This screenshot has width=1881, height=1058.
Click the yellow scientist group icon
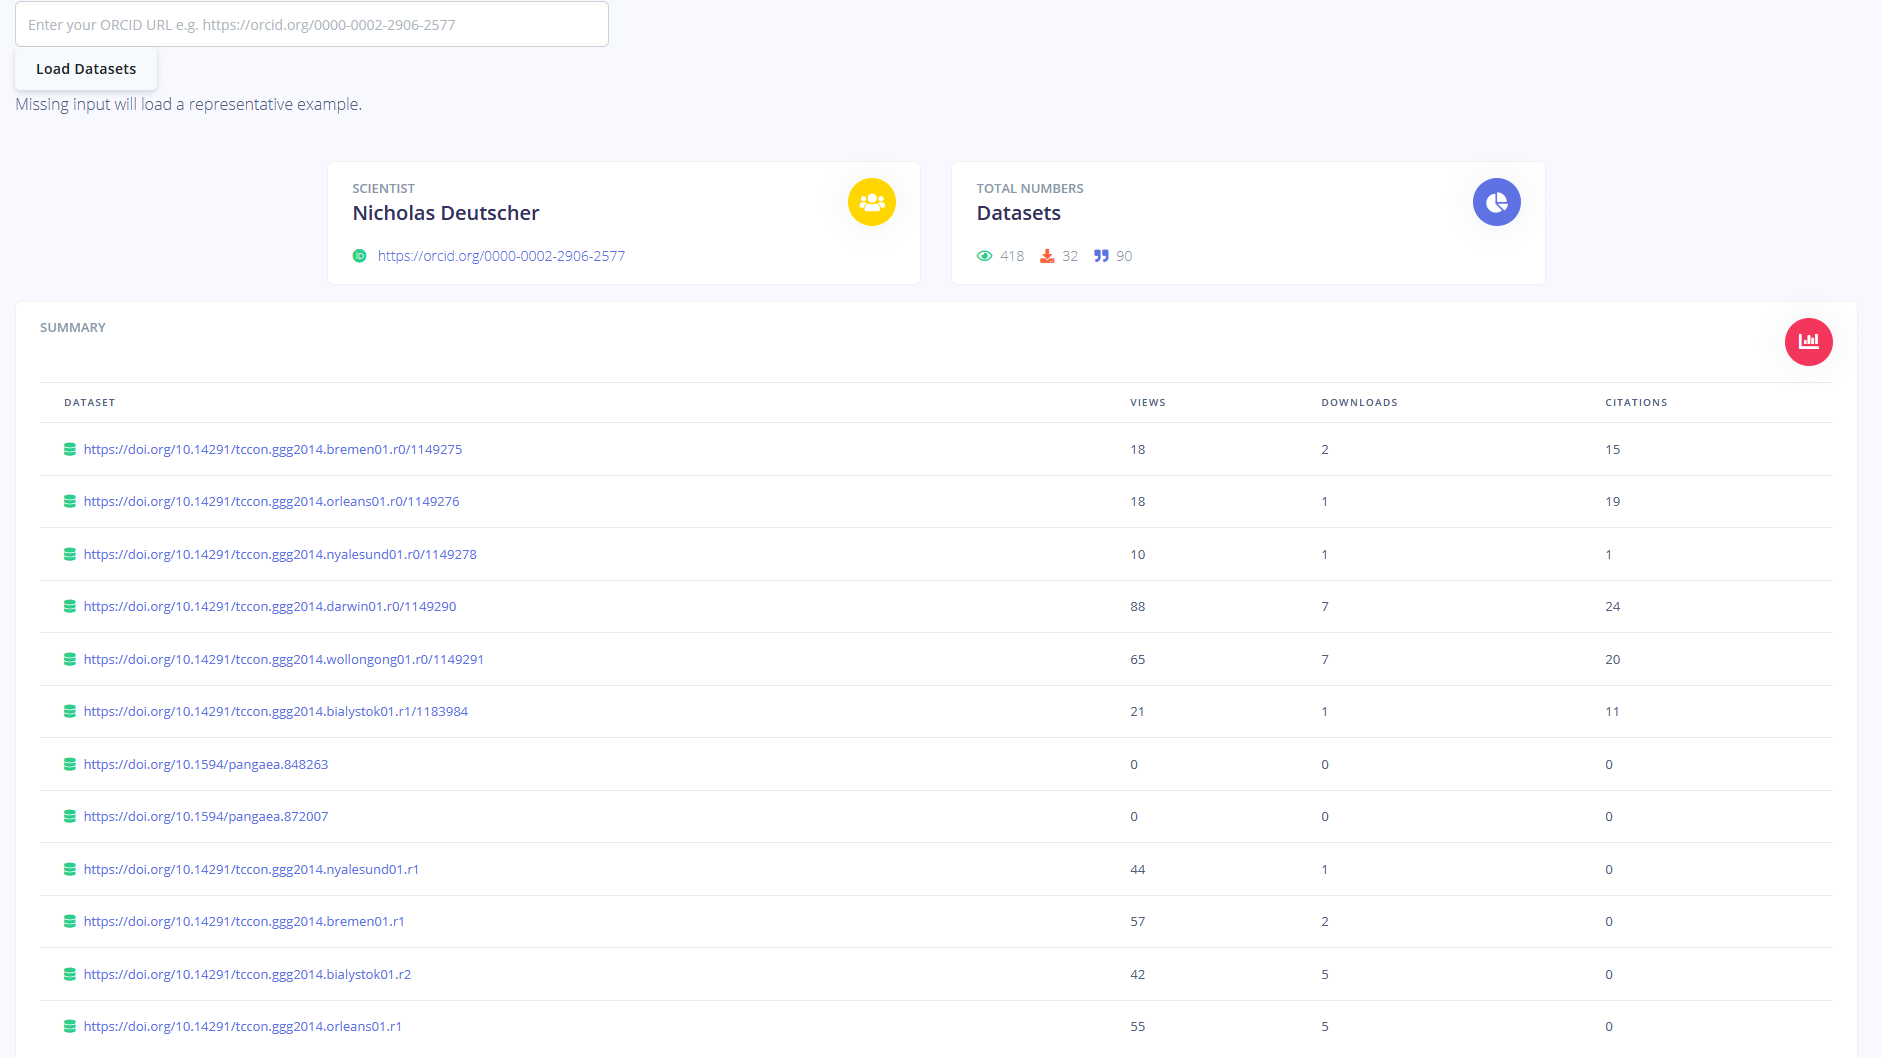tap(871, 202)
